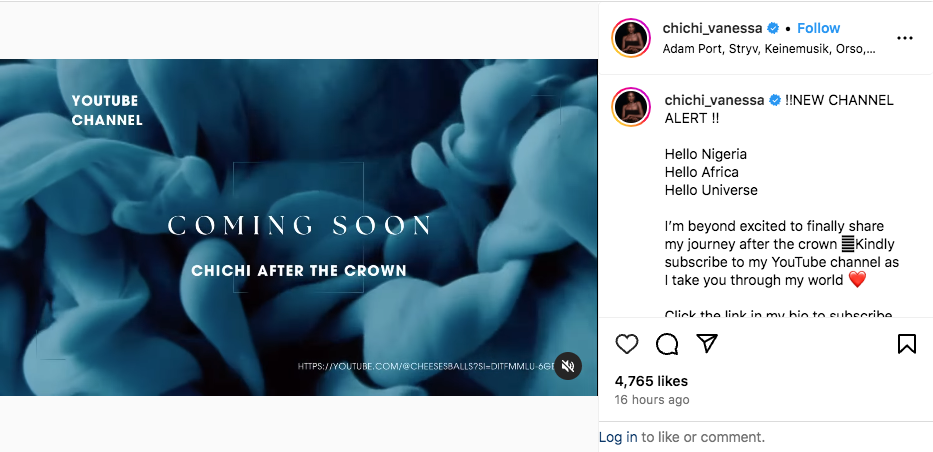Click the Log in link
The image size is (933, 452).
tap(618, 437)
